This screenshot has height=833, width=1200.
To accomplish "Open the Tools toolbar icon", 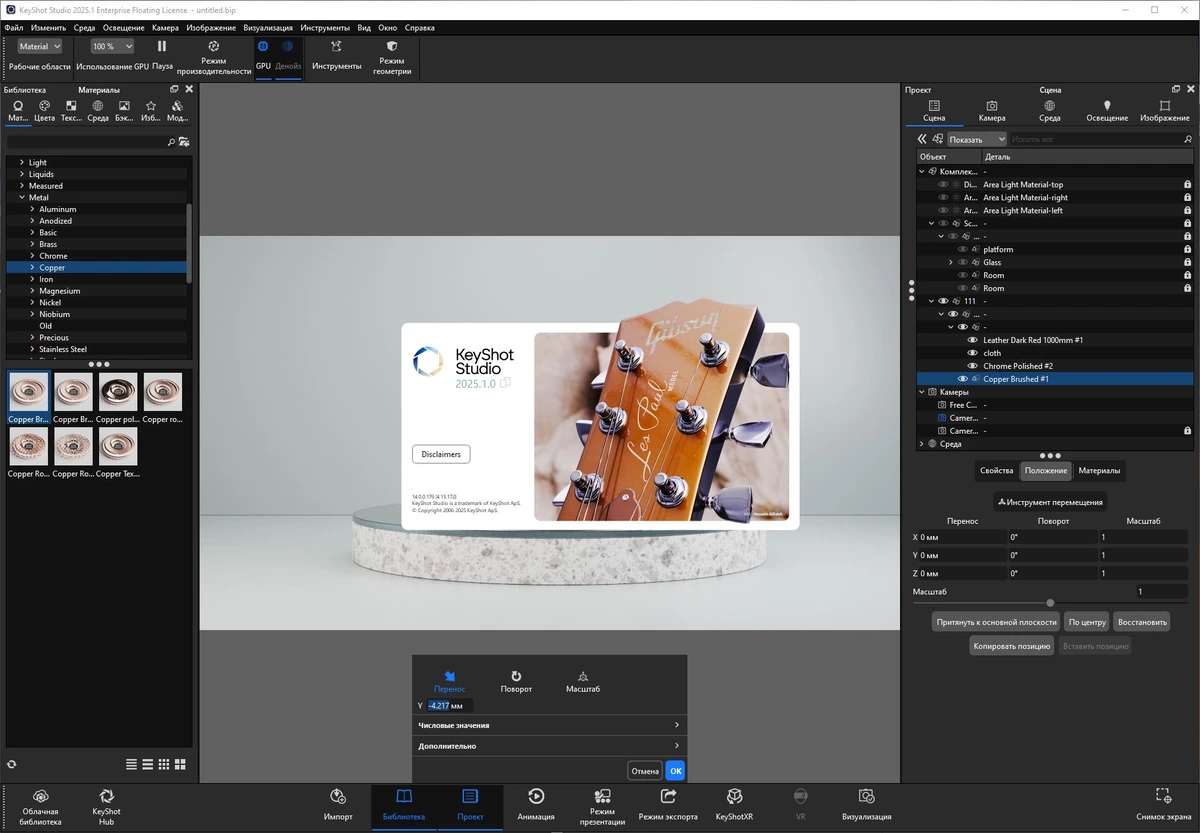I will 336,46.
